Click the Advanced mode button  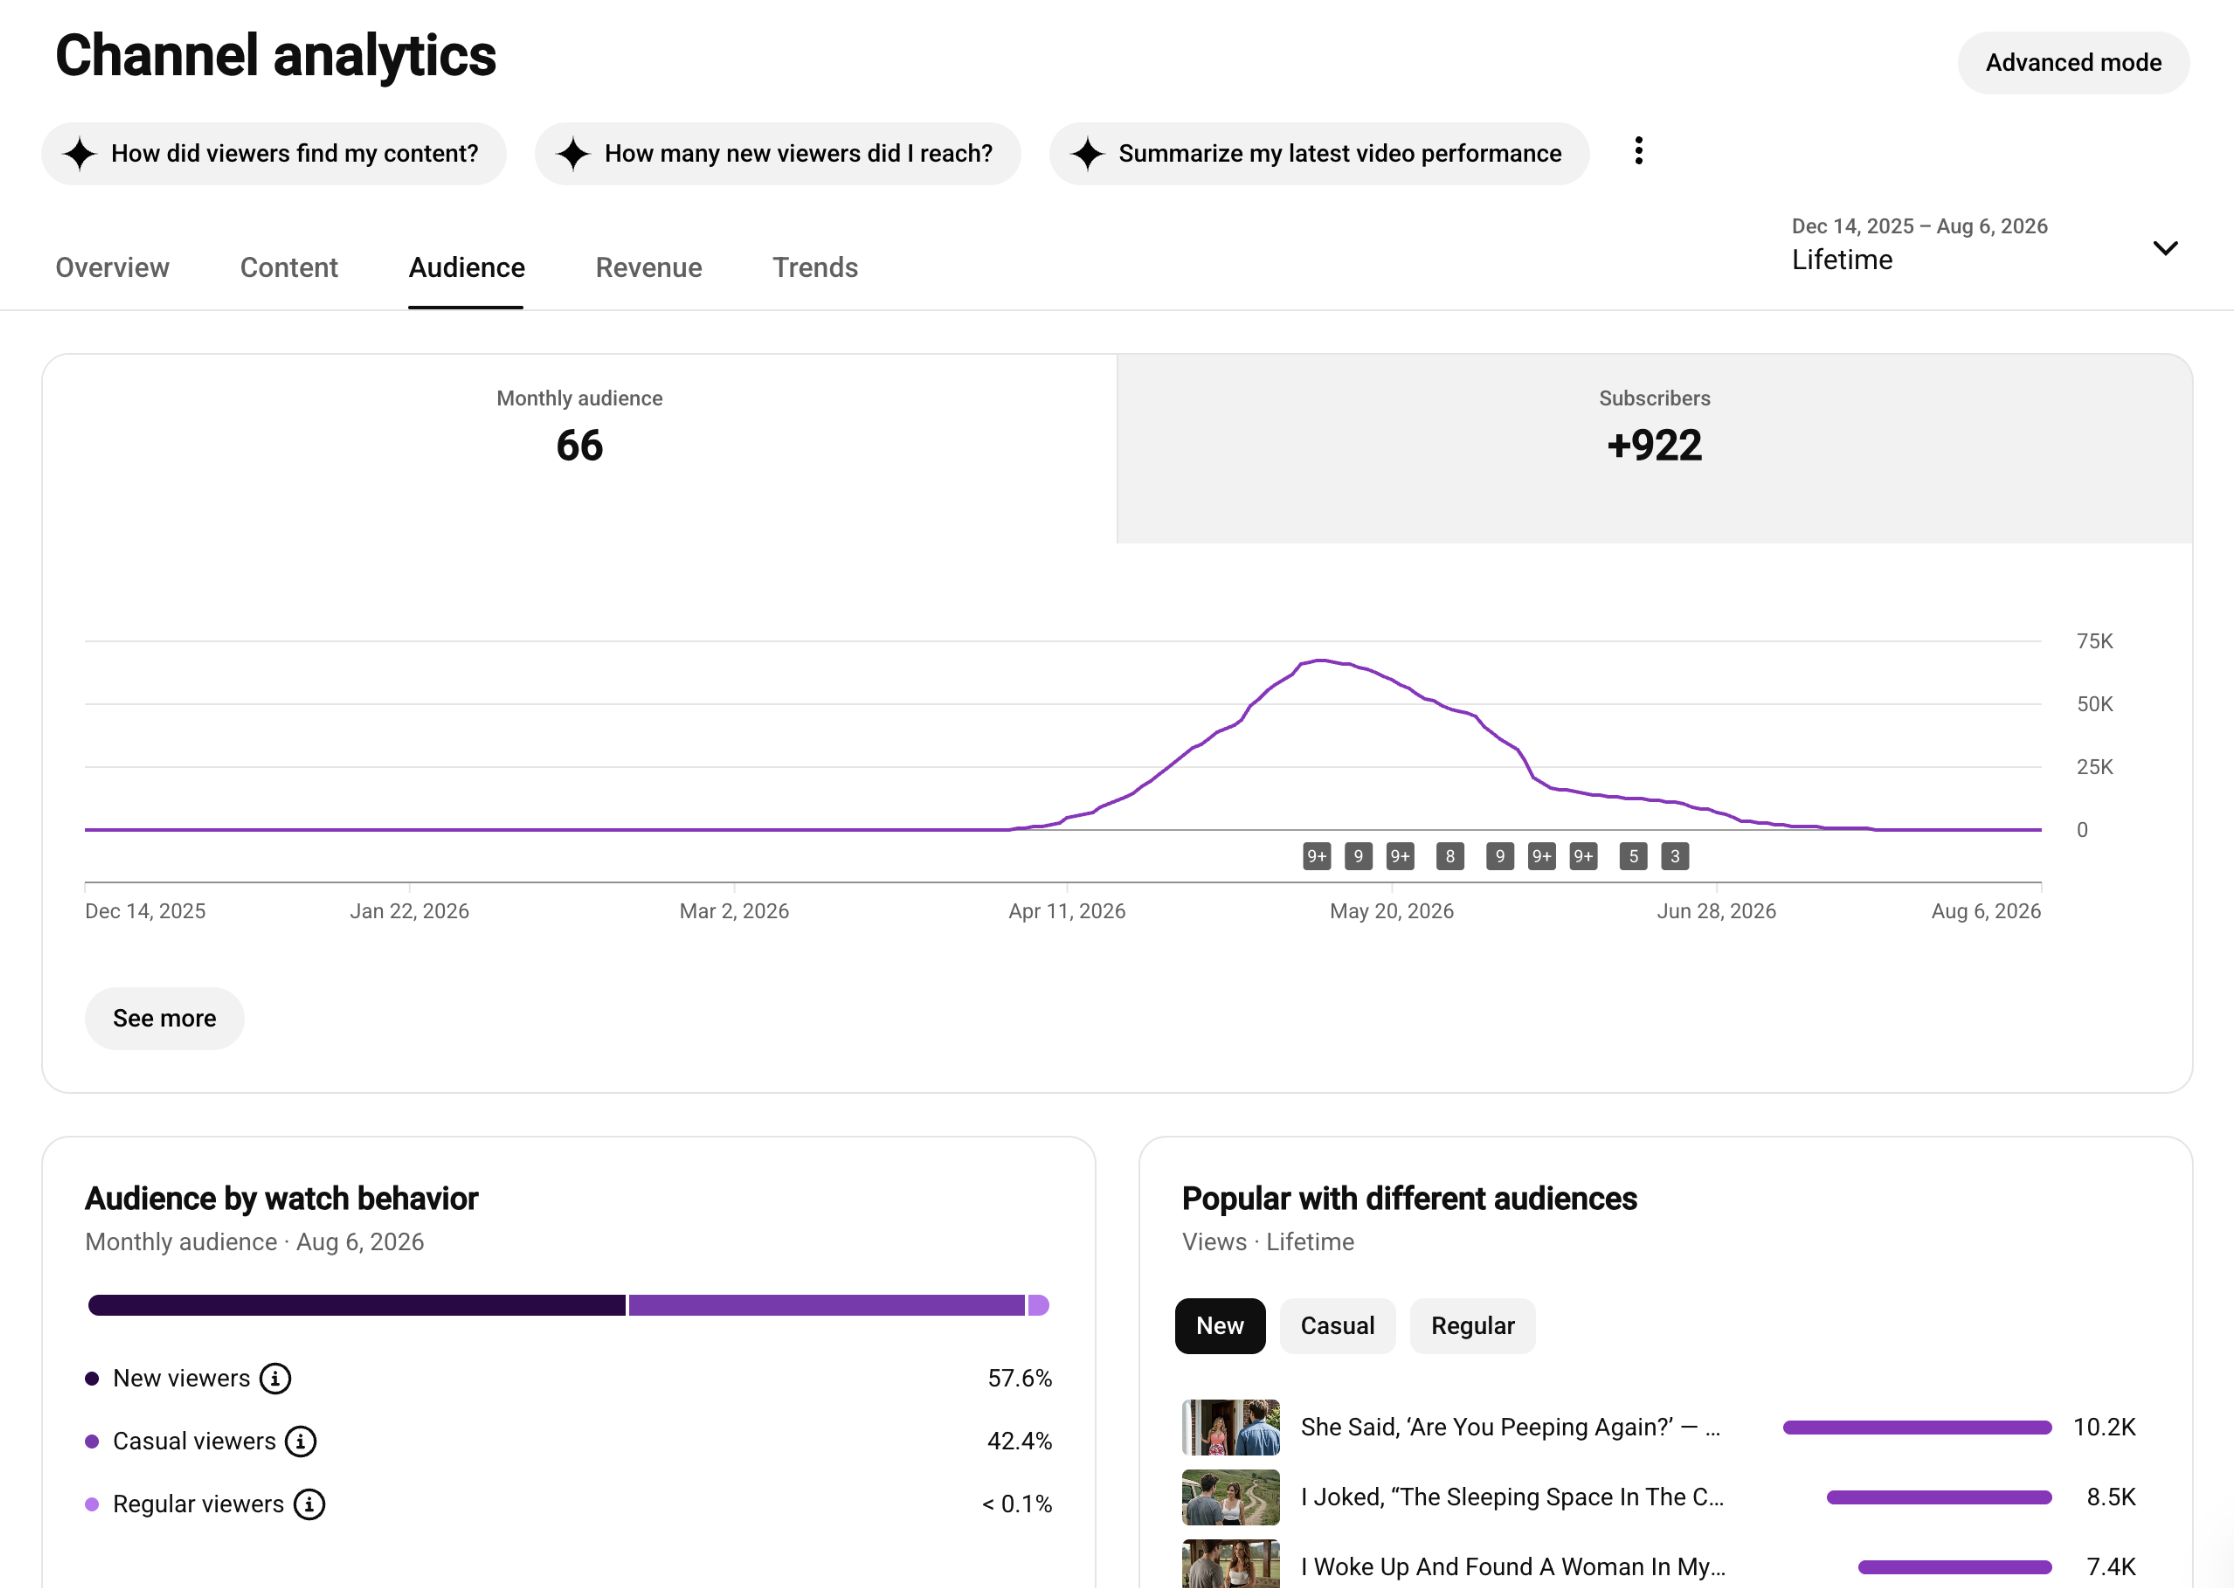(x=2073, y=63)
